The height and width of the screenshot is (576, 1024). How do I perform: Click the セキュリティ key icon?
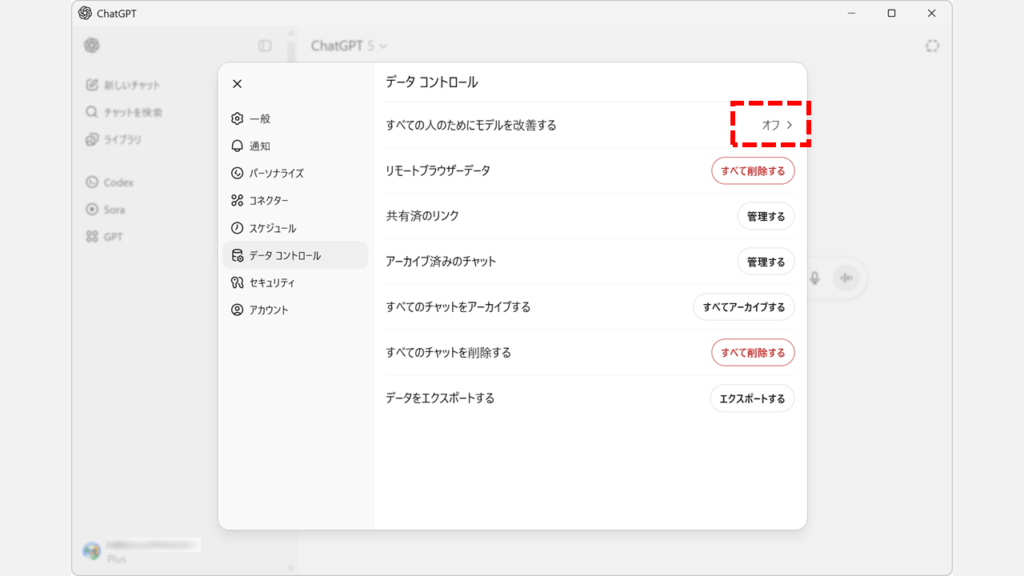[237, 283]
